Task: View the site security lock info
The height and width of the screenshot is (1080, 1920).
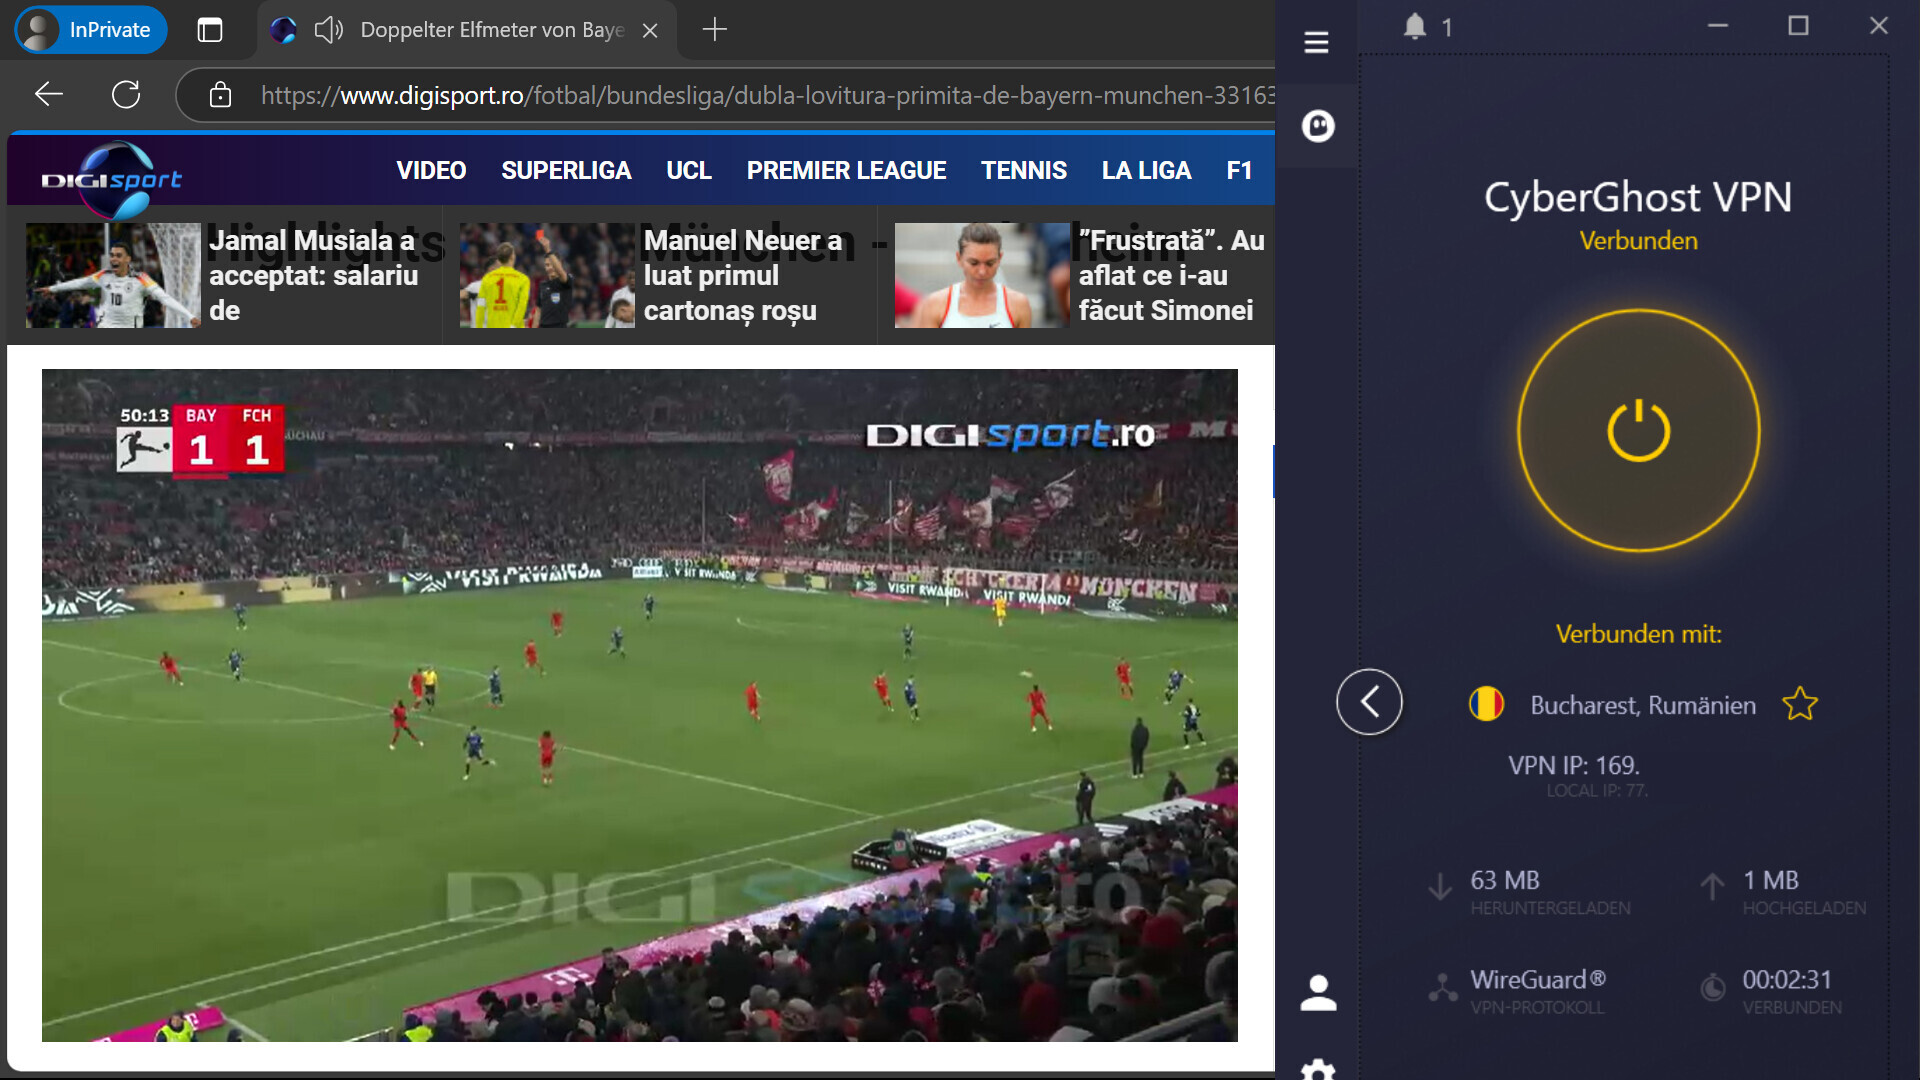Action: pyautogui.click(x=220, y=95)
